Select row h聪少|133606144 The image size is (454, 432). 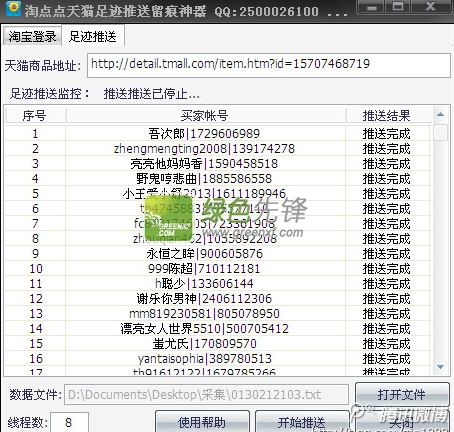(x=218, y=284)
